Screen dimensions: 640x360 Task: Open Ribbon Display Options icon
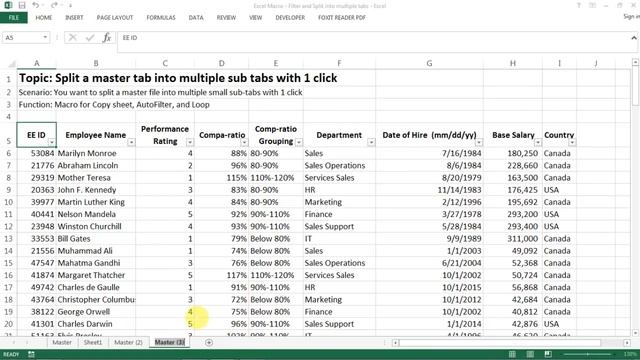(x=592, y=5)
